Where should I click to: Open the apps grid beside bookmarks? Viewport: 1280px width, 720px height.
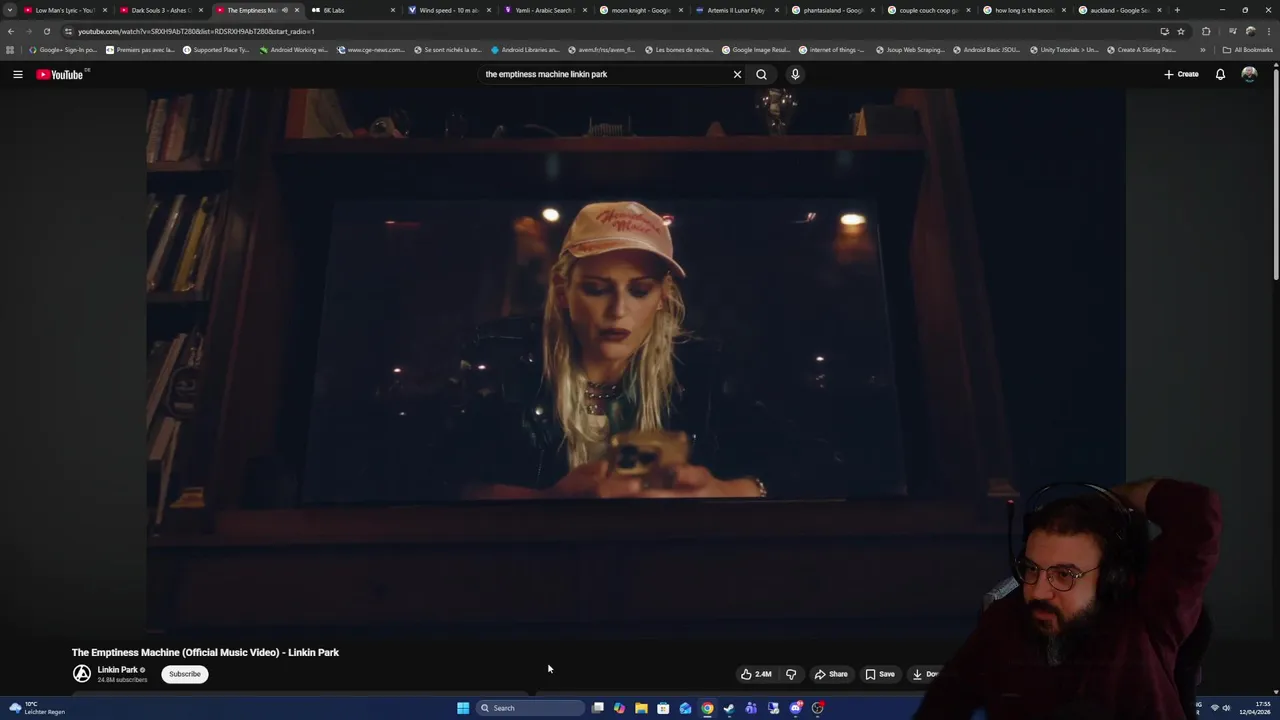(x=10, y=49)
